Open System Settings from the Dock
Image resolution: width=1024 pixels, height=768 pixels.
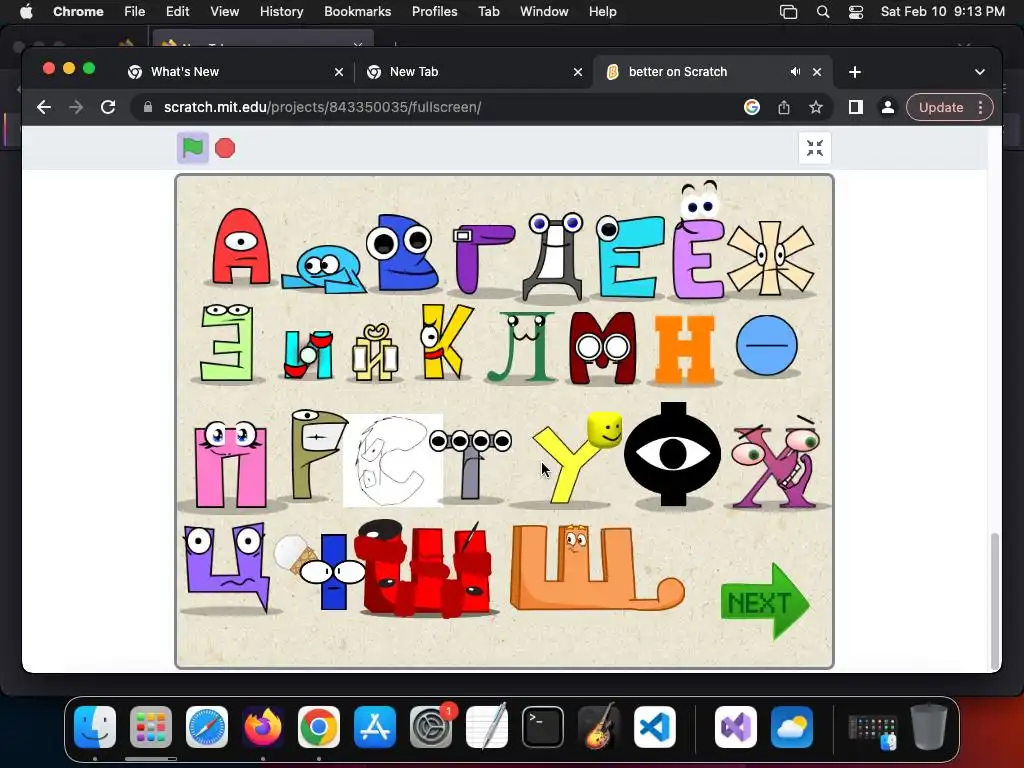coord(431,727)
